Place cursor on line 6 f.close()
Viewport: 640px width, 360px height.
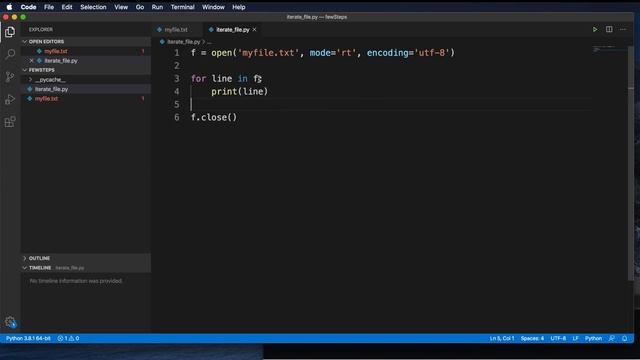pos(214,118)
